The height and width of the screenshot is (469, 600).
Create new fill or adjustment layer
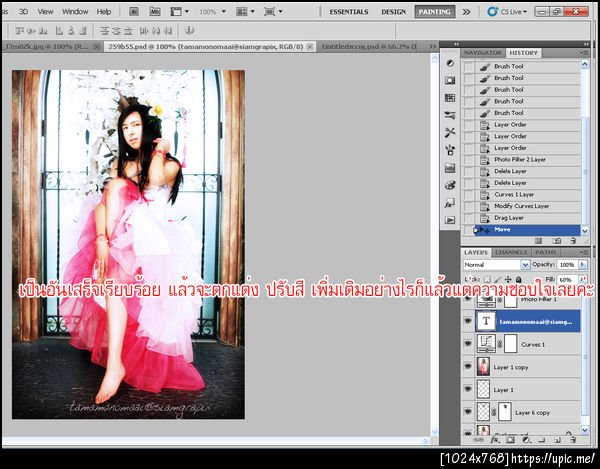point(527,440)
